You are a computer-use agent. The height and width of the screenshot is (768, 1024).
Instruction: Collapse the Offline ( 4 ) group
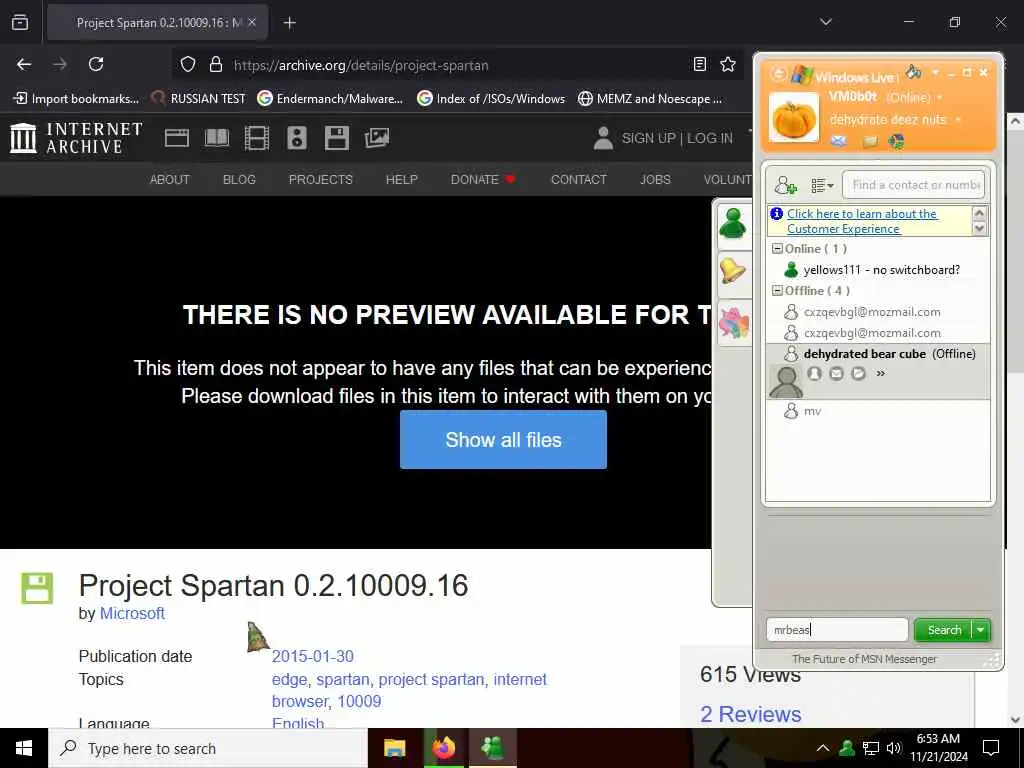pyautogui.click(x=777, y=291)
